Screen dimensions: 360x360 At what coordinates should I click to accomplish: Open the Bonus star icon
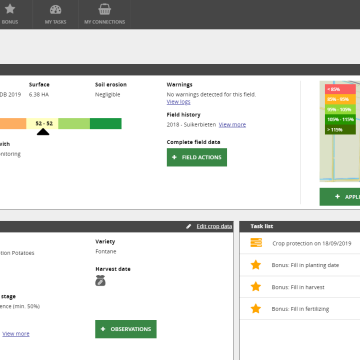pos(10,9)
